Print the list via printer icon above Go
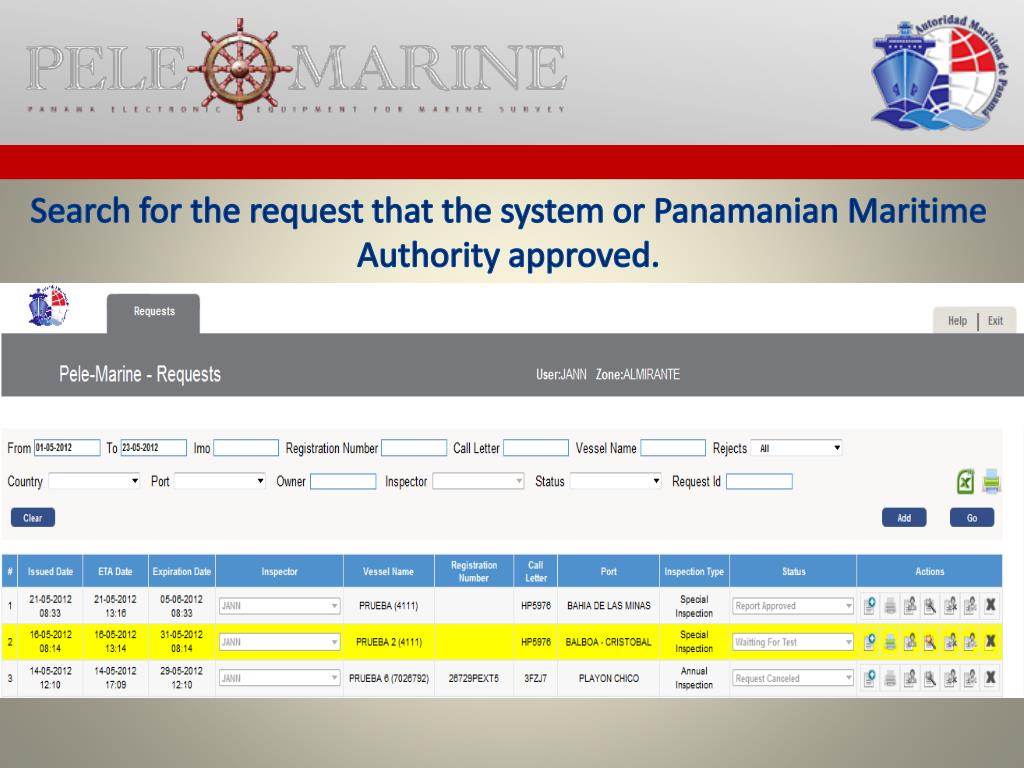Viewport: 1024px width, 768px height. pos(991,481)
